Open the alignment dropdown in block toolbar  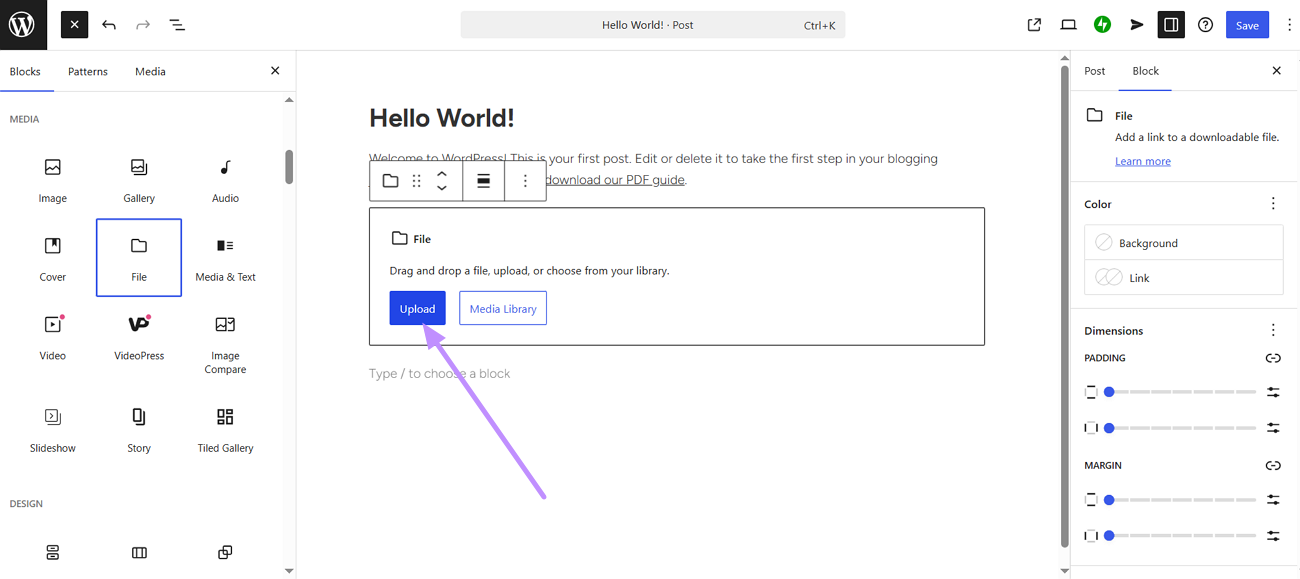click(483, 180)
